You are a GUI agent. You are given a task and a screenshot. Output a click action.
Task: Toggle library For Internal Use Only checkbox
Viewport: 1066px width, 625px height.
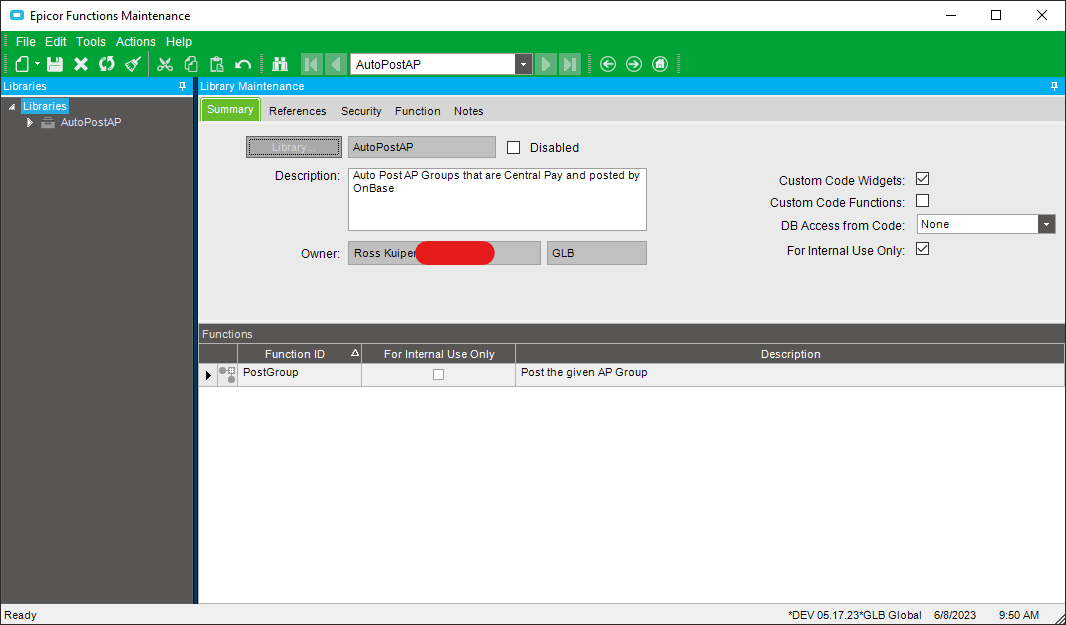(923, 249)
